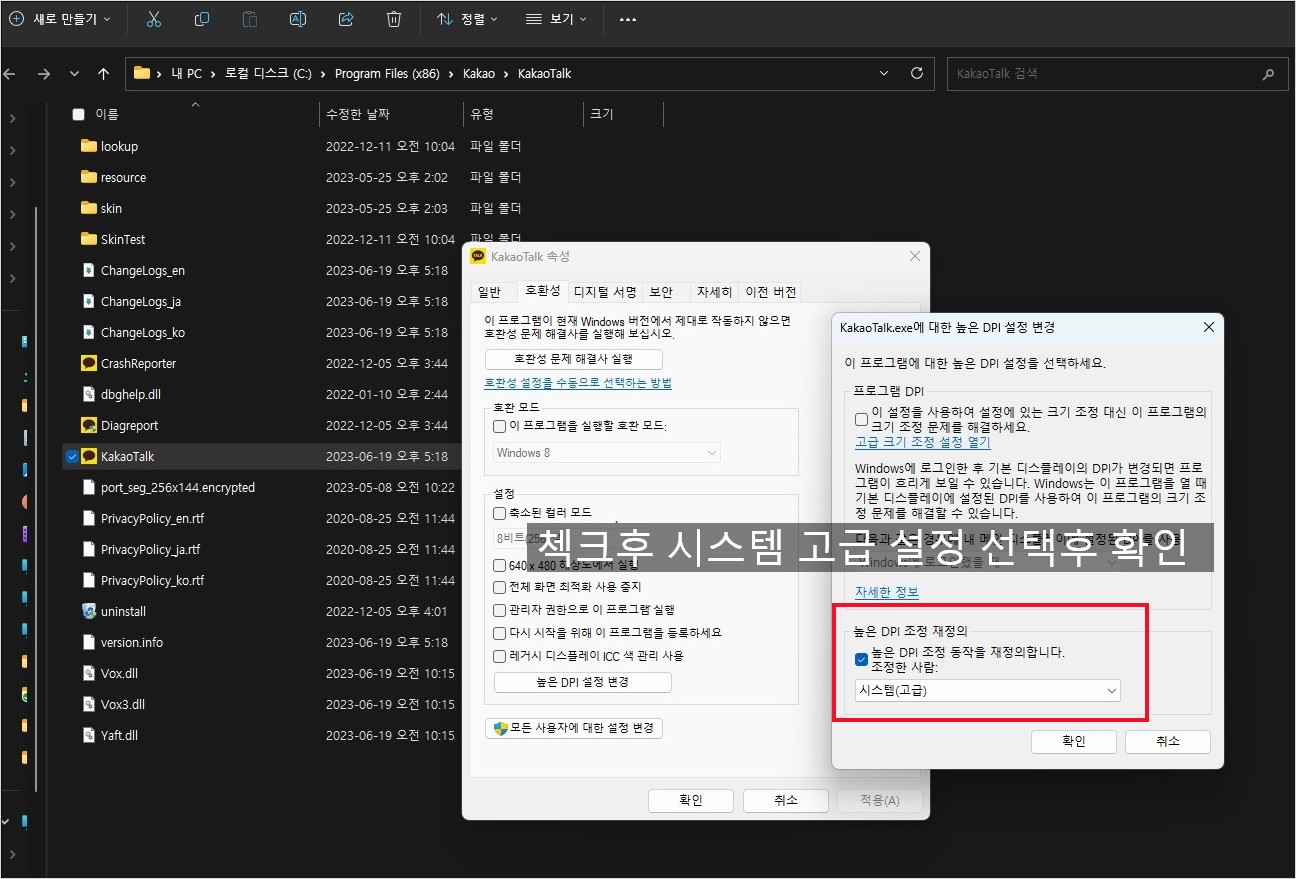Confirm with 확인 in DPI dialog

[x=1073, y=741]
